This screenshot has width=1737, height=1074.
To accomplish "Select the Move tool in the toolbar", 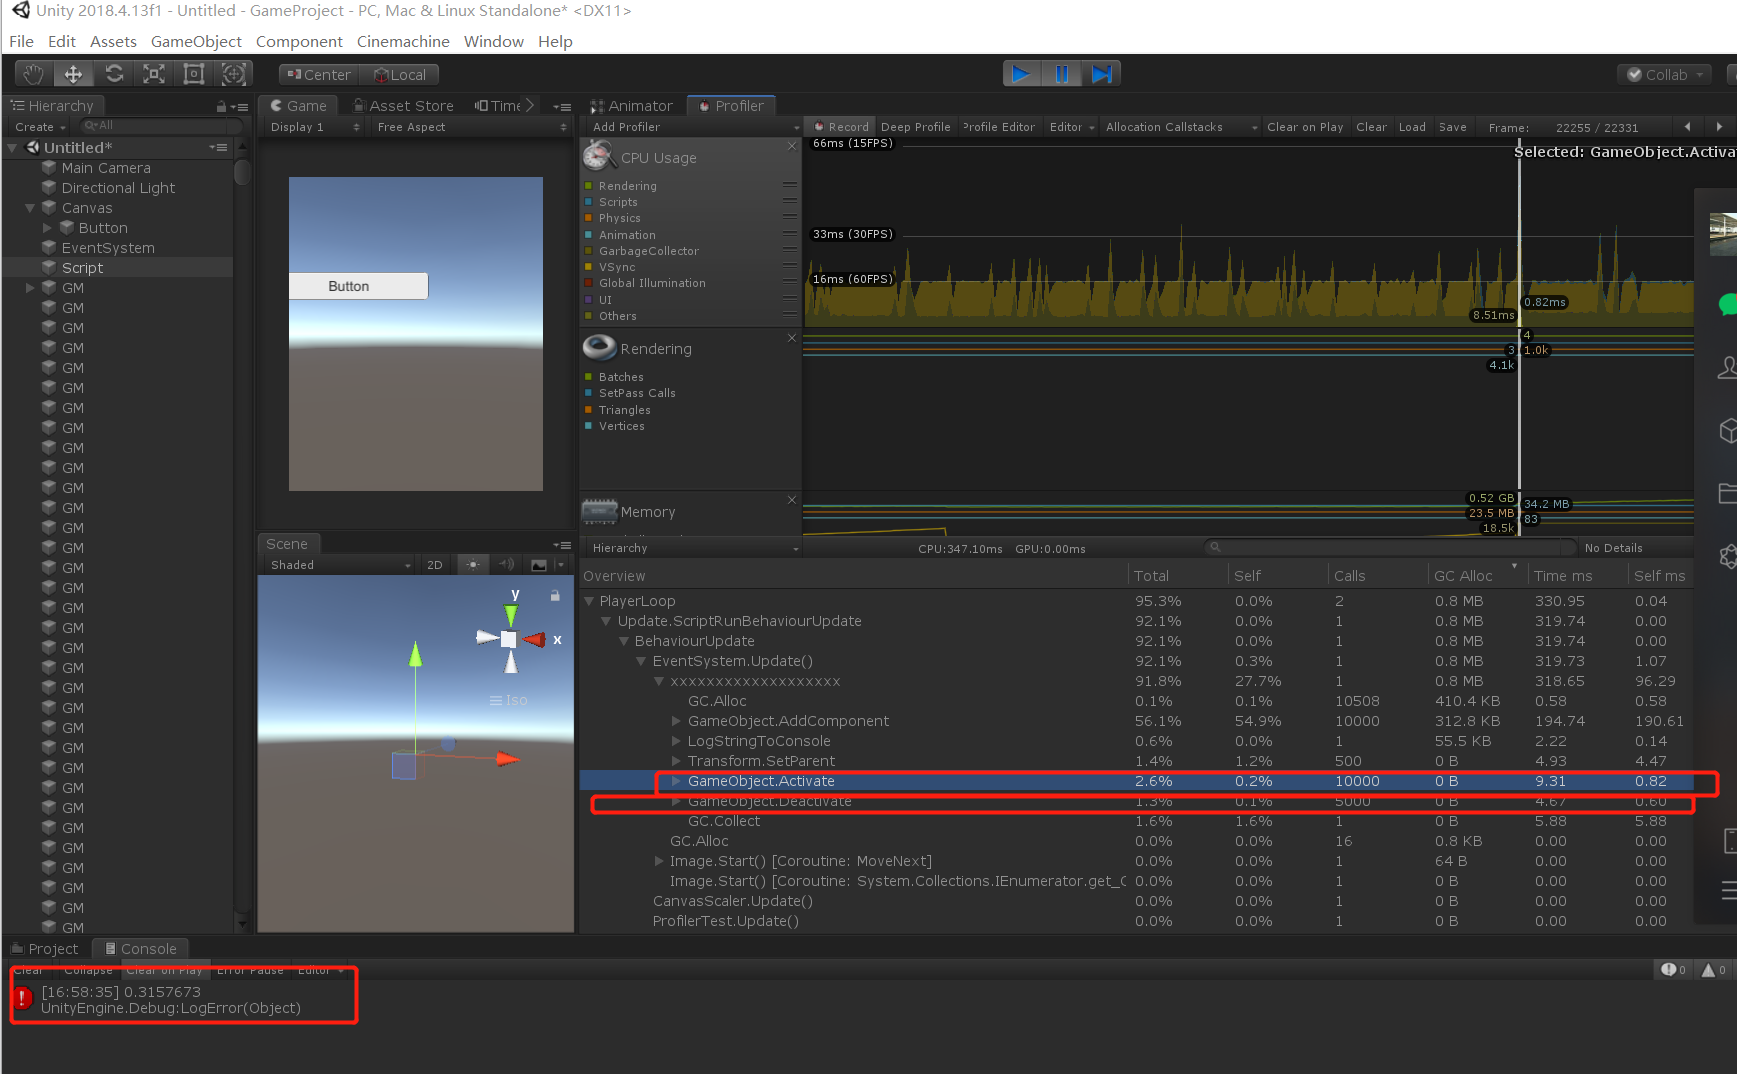I will tap(72, 73).
